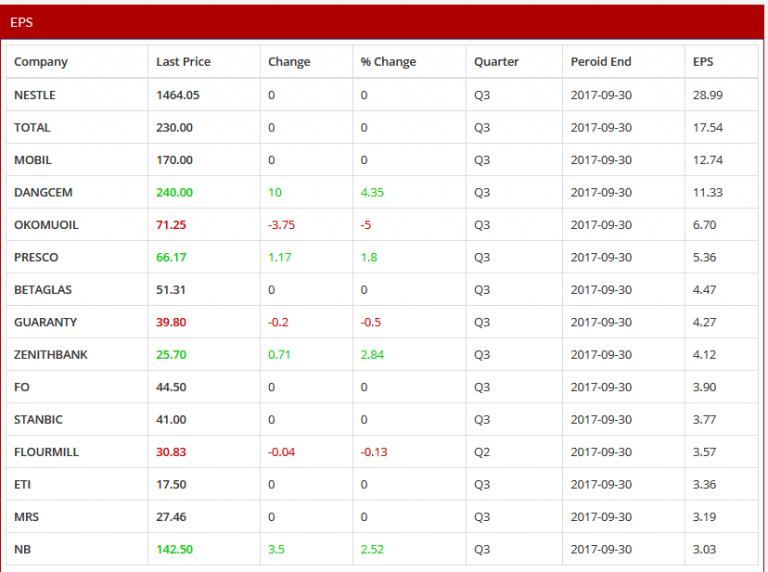The width and height of the screenshot is (768, 572).
Task: Click GUARANTY percent change -0.5
Action: pos(371,322)
